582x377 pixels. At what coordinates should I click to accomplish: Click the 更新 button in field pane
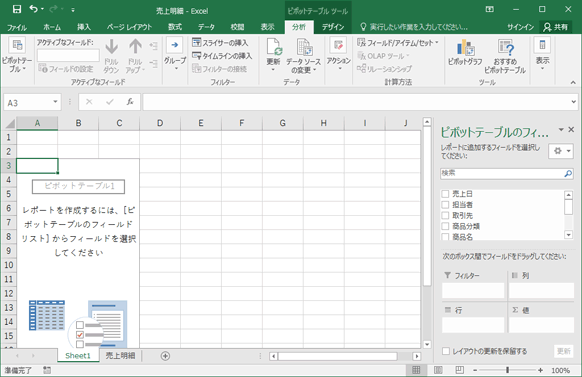click(x=563, y=351)
